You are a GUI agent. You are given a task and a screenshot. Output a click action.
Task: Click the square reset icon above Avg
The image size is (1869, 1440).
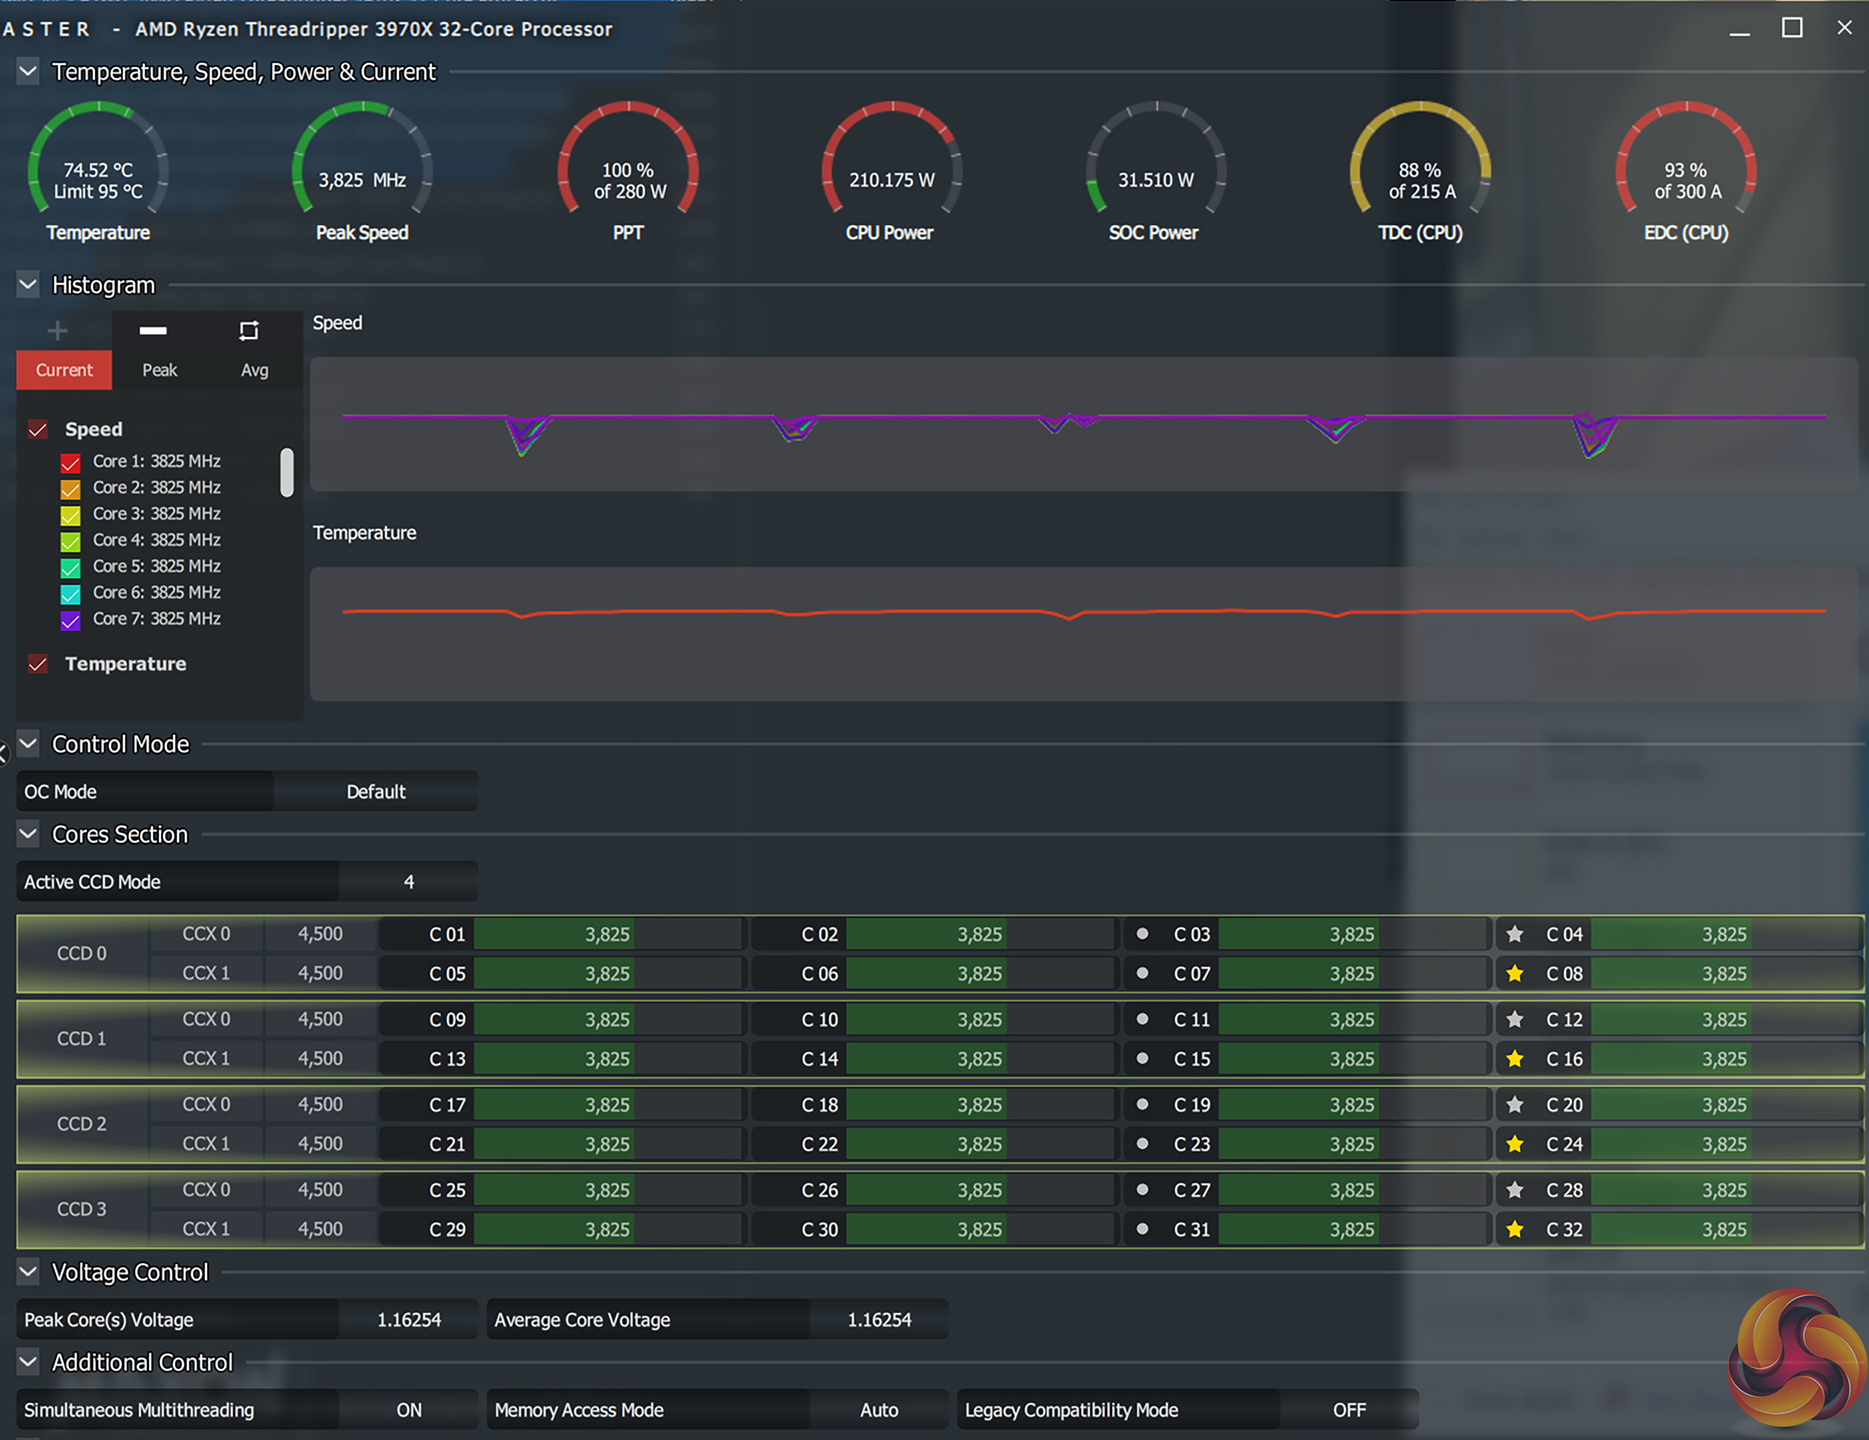tap(249, 330)
